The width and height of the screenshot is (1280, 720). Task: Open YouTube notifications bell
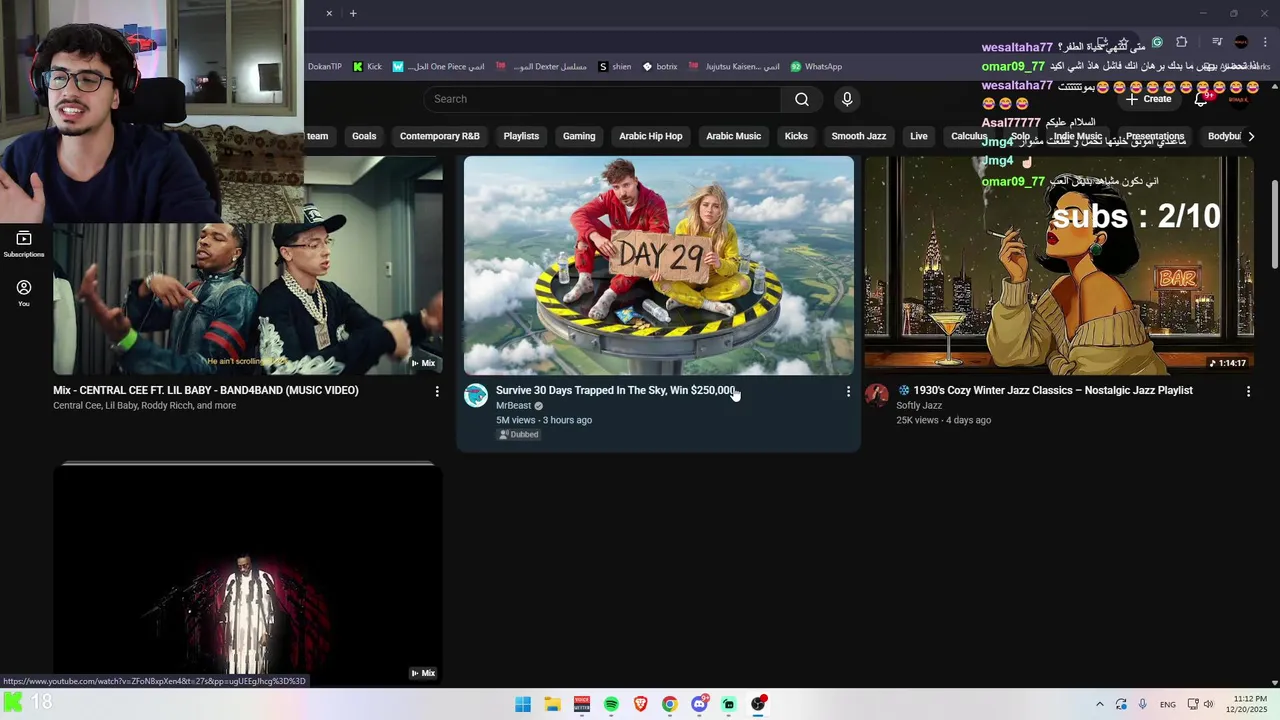pyautogui.click(x=1201, y=99)
